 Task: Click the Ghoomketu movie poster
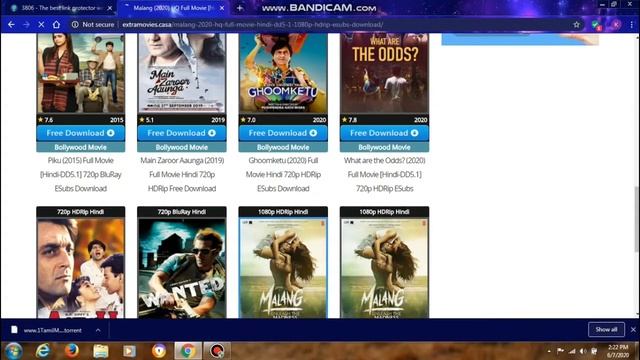point(283,73)
